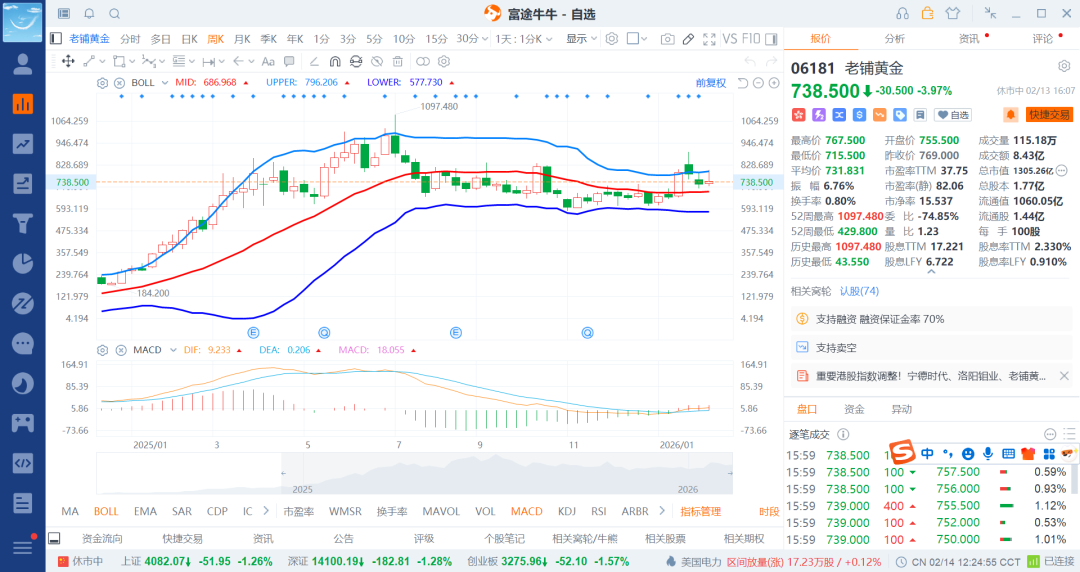This screenshot has height=572, width=1080.
Task: Open the orange wallet icon in the title bar
Action: (928, 13)
